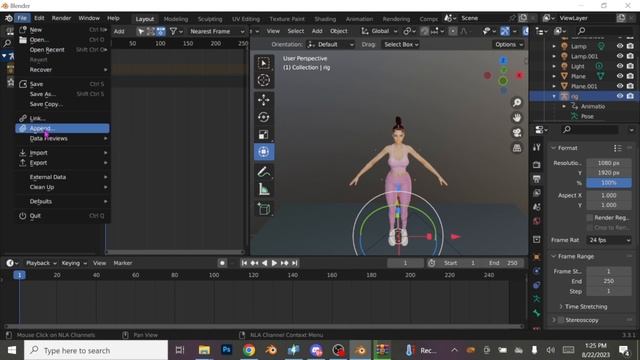The width and height of the screenshot is (640, 360).
Task: Click the timeline End frame 250 field
Action: pos(504,263)
